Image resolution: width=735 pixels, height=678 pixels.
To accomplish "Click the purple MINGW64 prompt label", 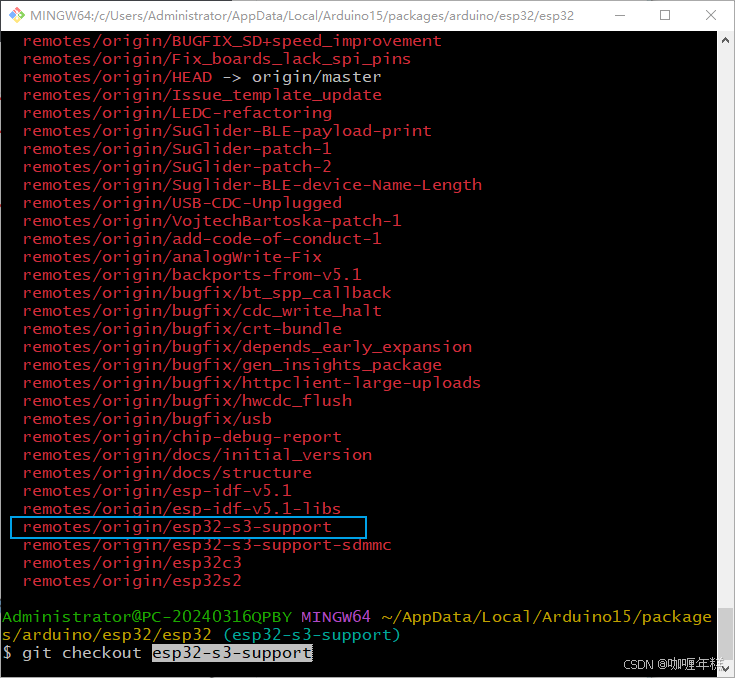I will coord(336,617).
